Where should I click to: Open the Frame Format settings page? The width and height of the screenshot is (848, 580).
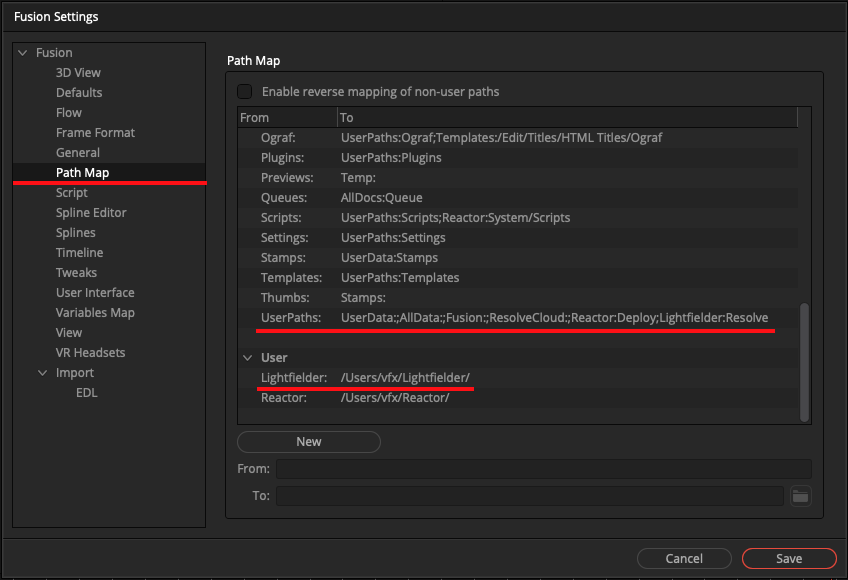(x=95, y=133)
